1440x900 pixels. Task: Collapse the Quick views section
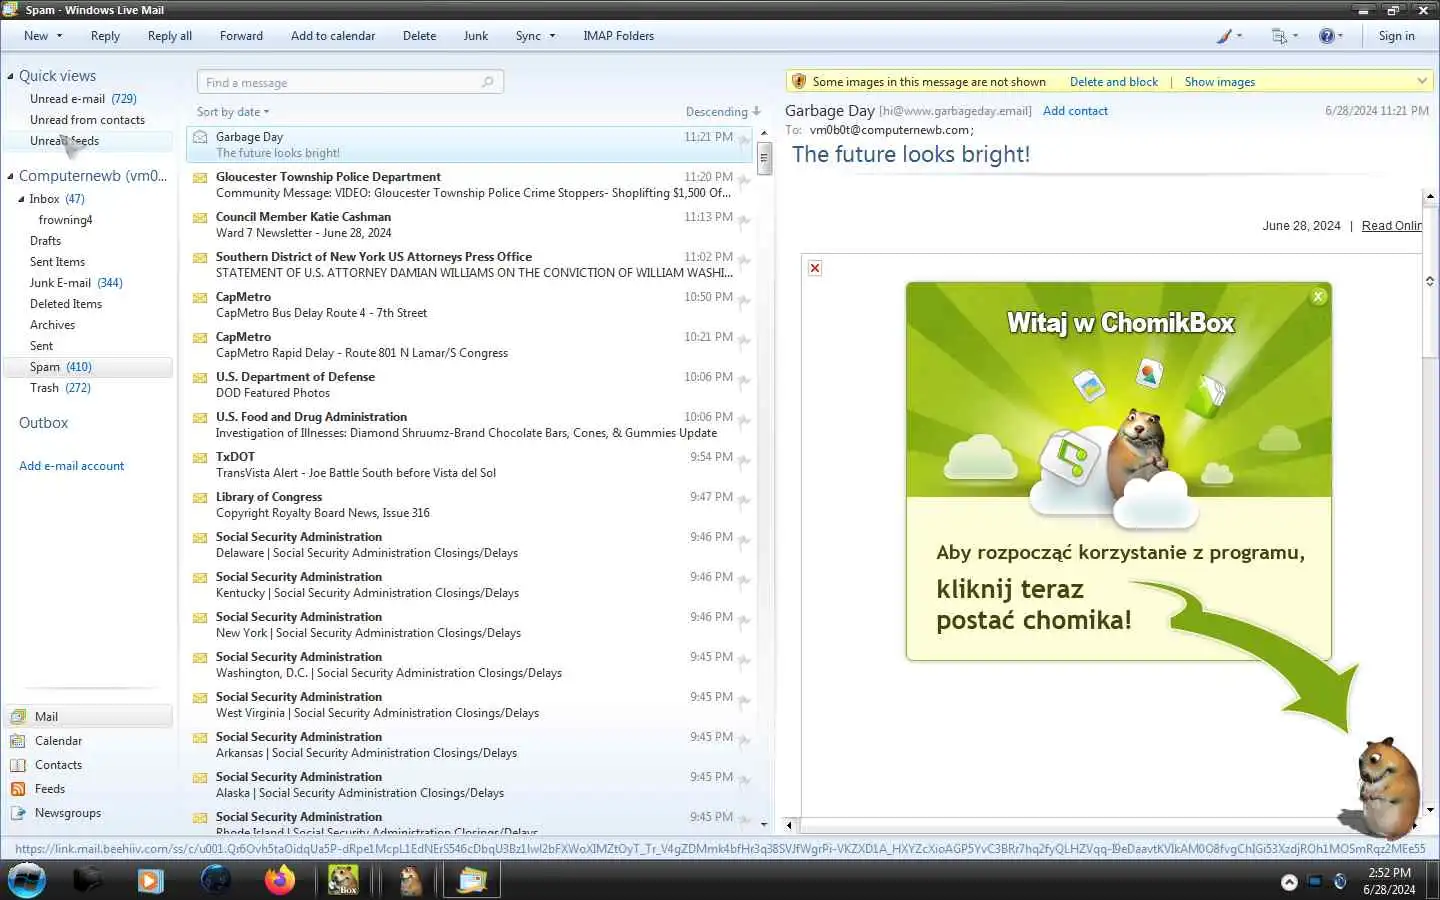(x=10, y=76)
